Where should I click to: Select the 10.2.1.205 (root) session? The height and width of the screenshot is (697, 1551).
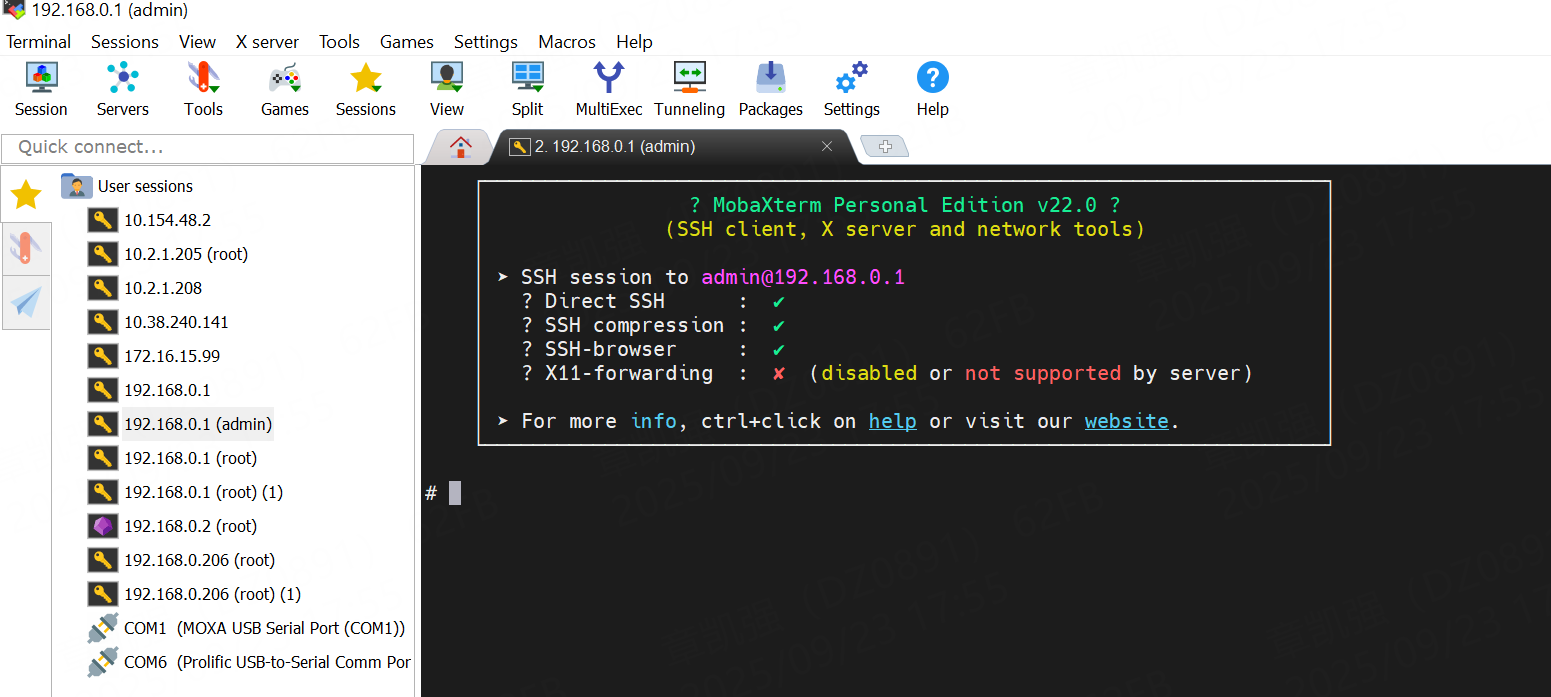click(186, 254)
